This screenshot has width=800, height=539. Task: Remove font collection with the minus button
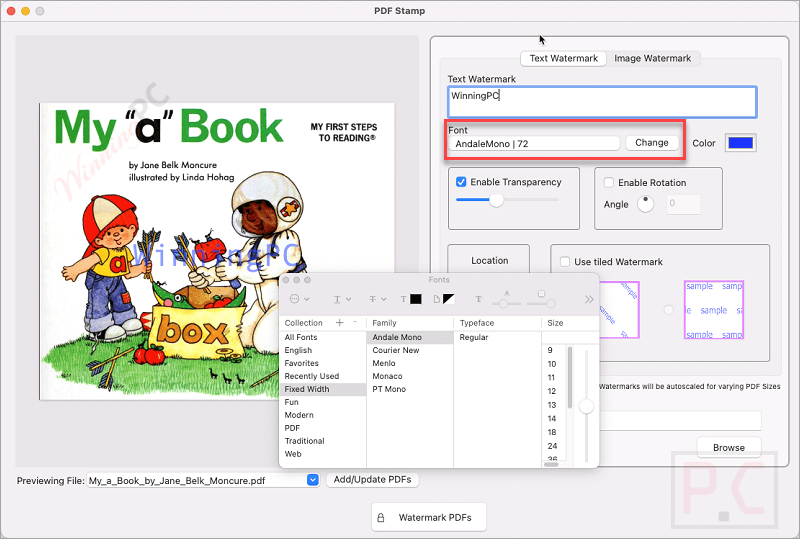click(x=355, y=323)
